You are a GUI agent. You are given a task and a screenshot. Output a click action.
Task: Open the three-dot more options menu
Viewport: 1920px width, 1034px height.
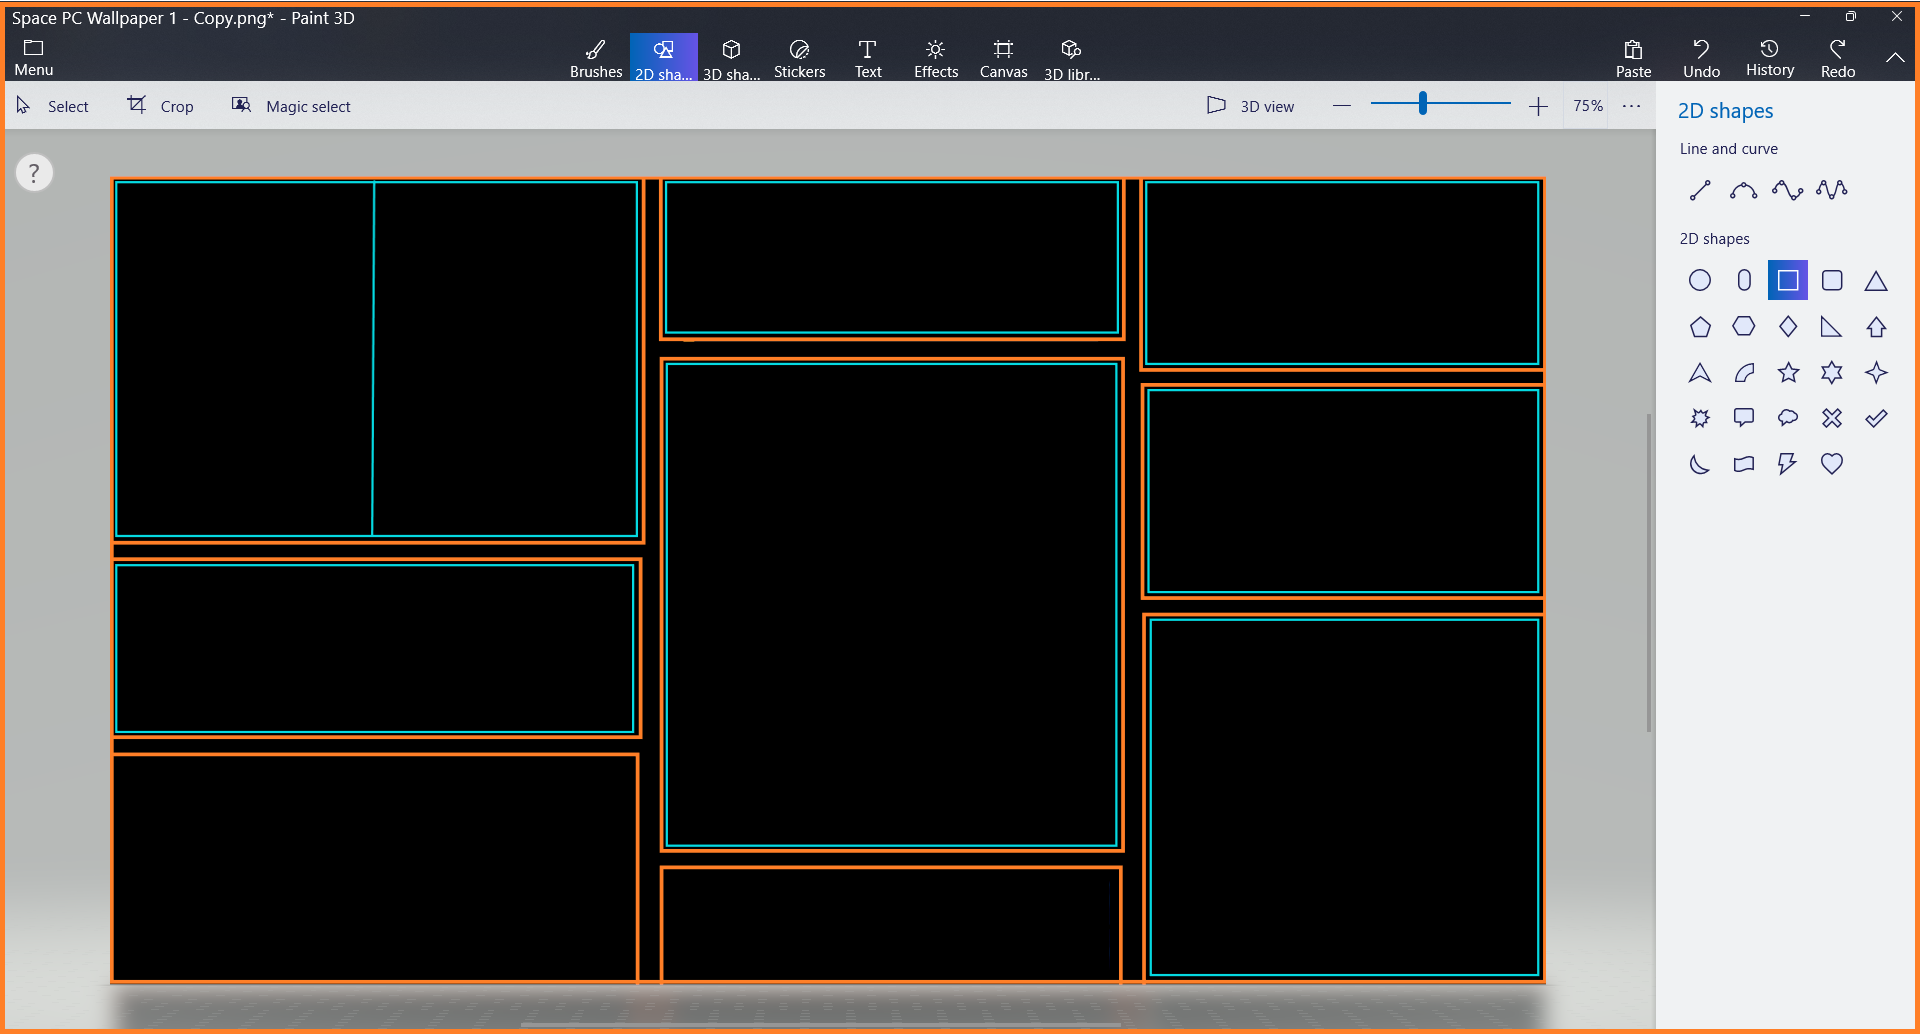click(x=1631, y=106)
